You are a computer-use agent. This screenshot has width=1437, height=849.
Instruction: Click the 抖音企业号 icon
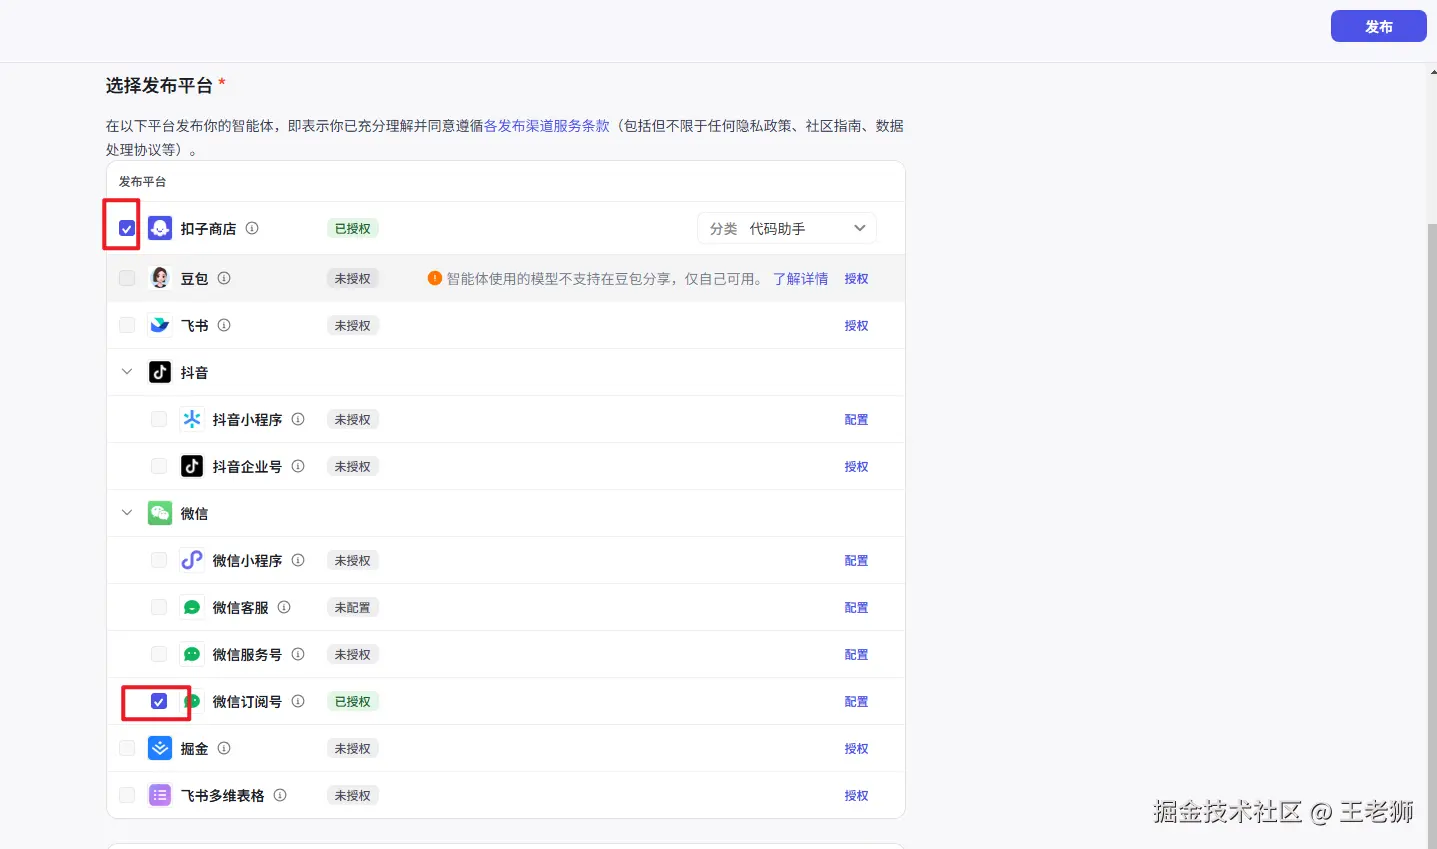point(192,466)
